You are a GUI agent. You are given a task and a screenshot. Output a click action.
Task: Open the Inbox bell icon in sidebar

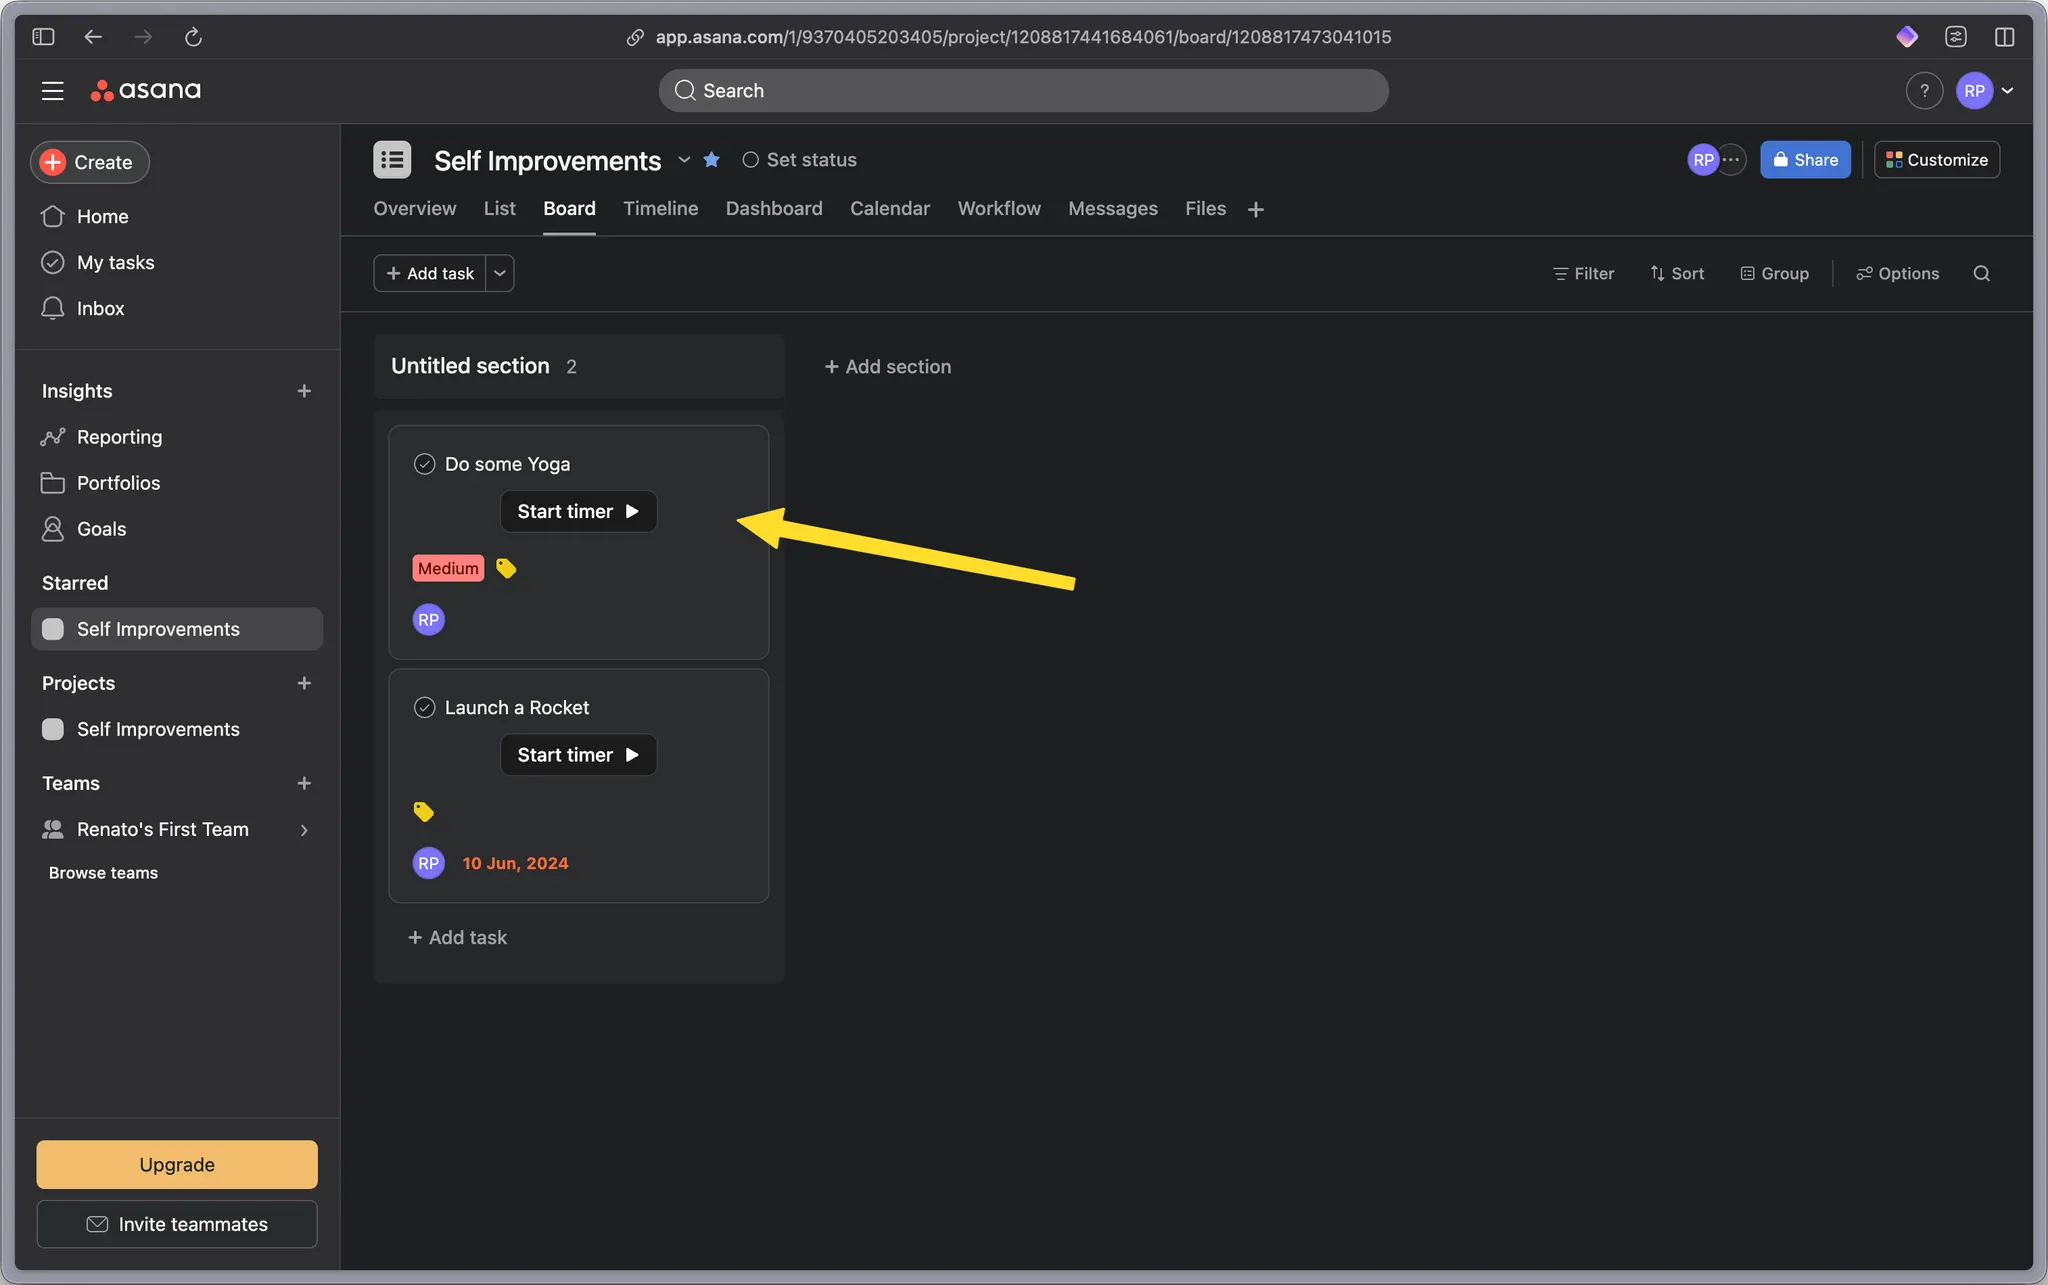[x=53, y=308]
